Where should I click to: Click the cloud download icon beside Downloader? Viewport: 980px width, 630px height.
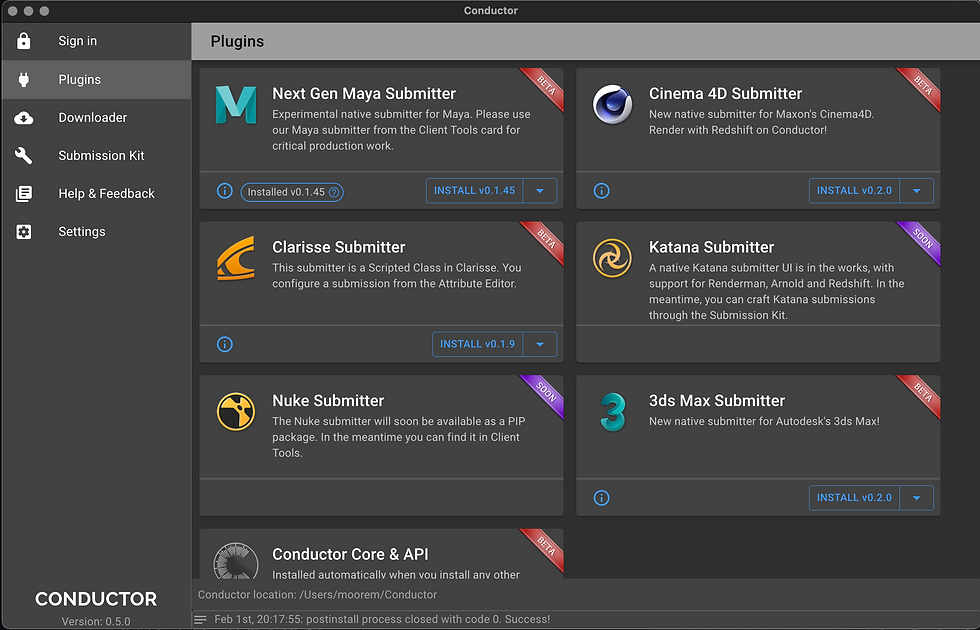click(x=24, y=118)
